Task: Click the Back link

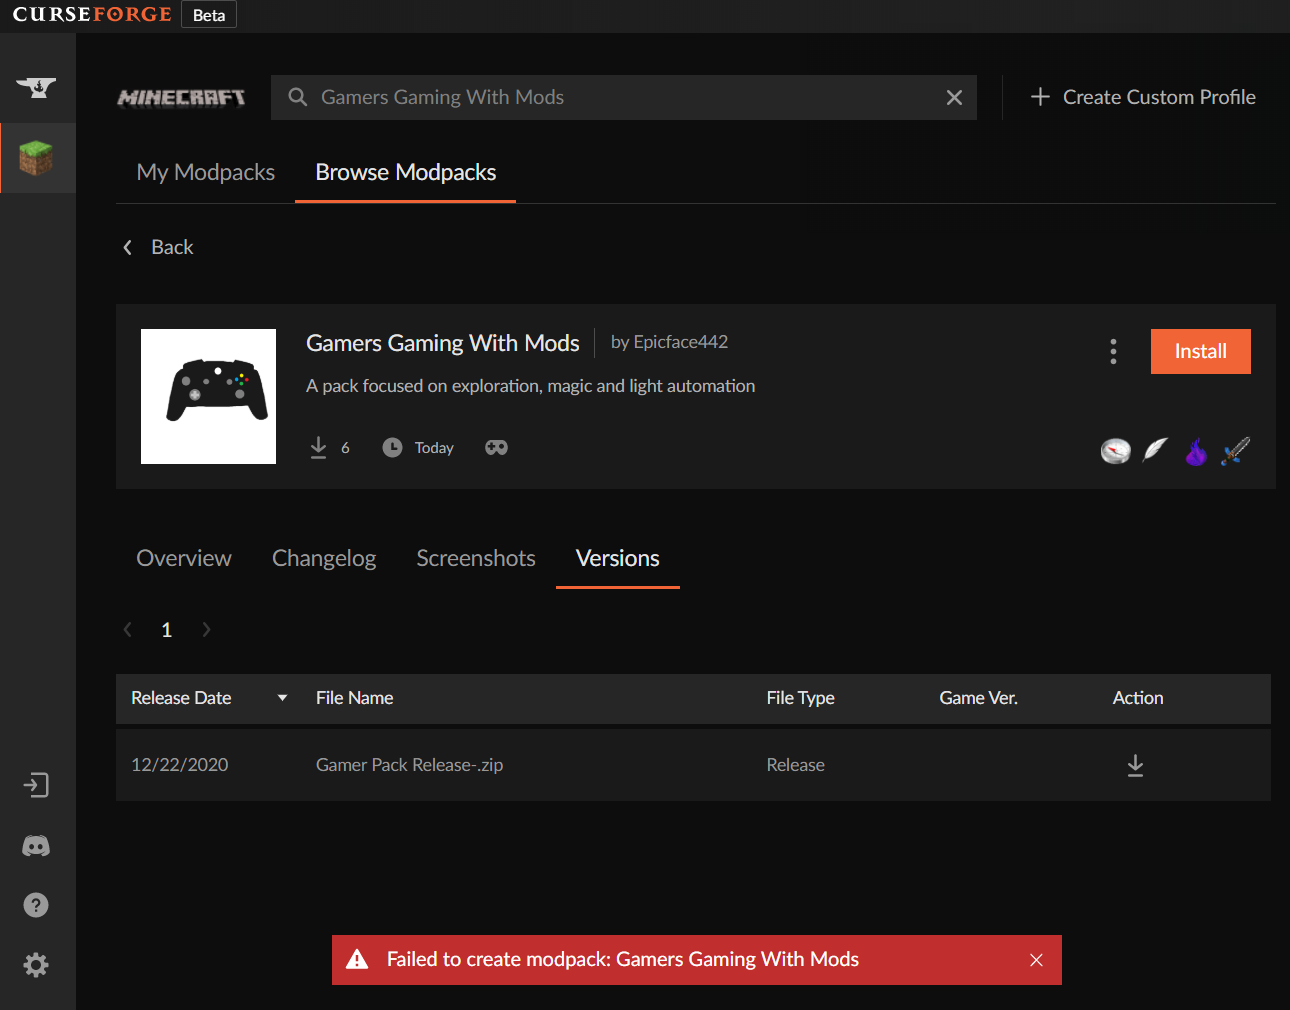Action: 172,247
